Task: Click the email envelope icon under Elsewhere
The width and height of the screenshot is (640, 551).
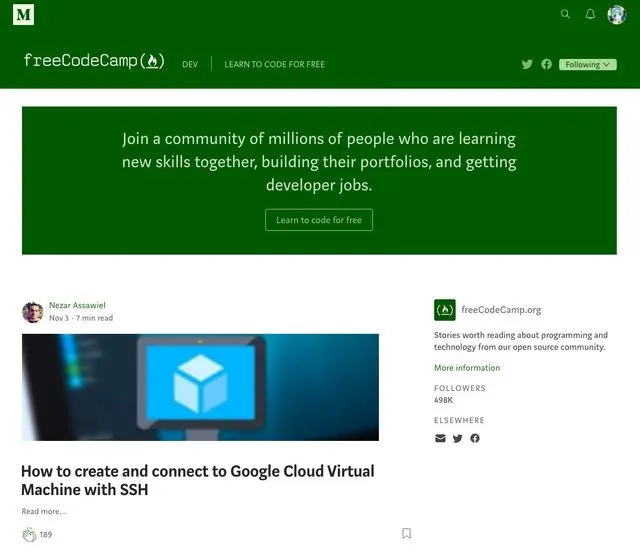Action: coord(440,438)
